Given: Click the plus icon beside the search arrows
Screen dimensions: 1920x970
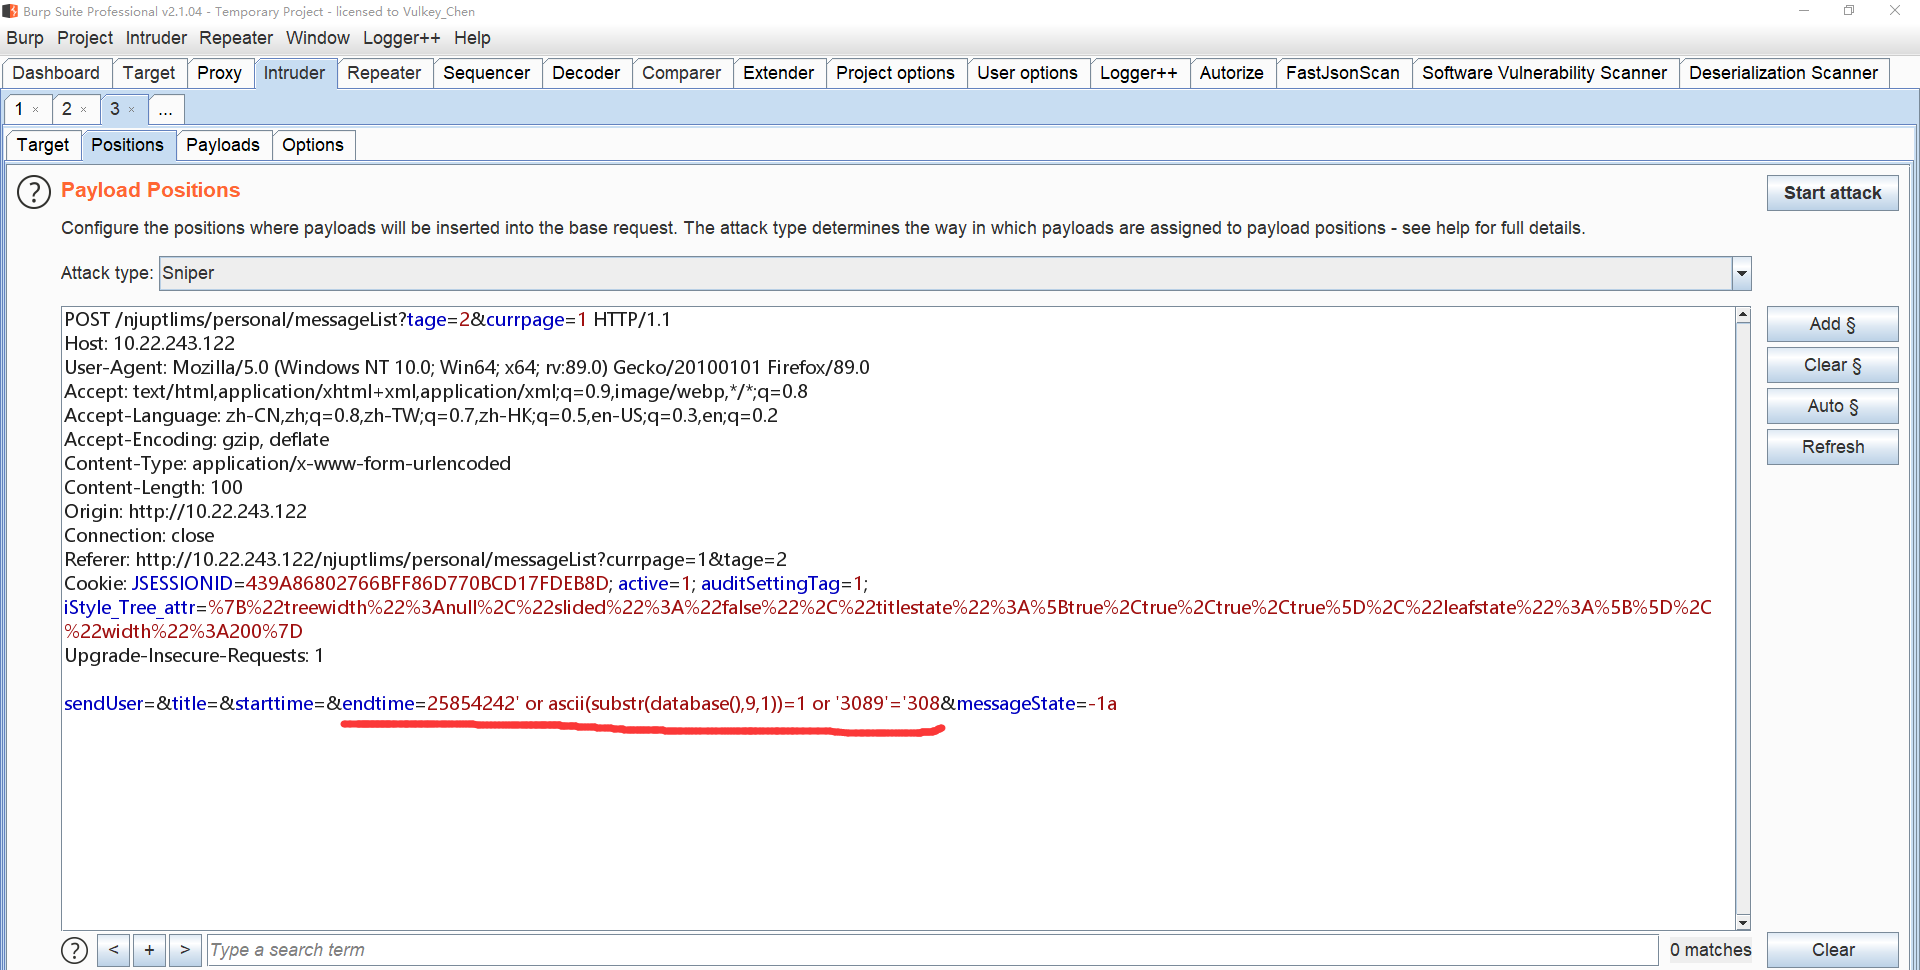Looking at the screenshot, I should point(149,950).
